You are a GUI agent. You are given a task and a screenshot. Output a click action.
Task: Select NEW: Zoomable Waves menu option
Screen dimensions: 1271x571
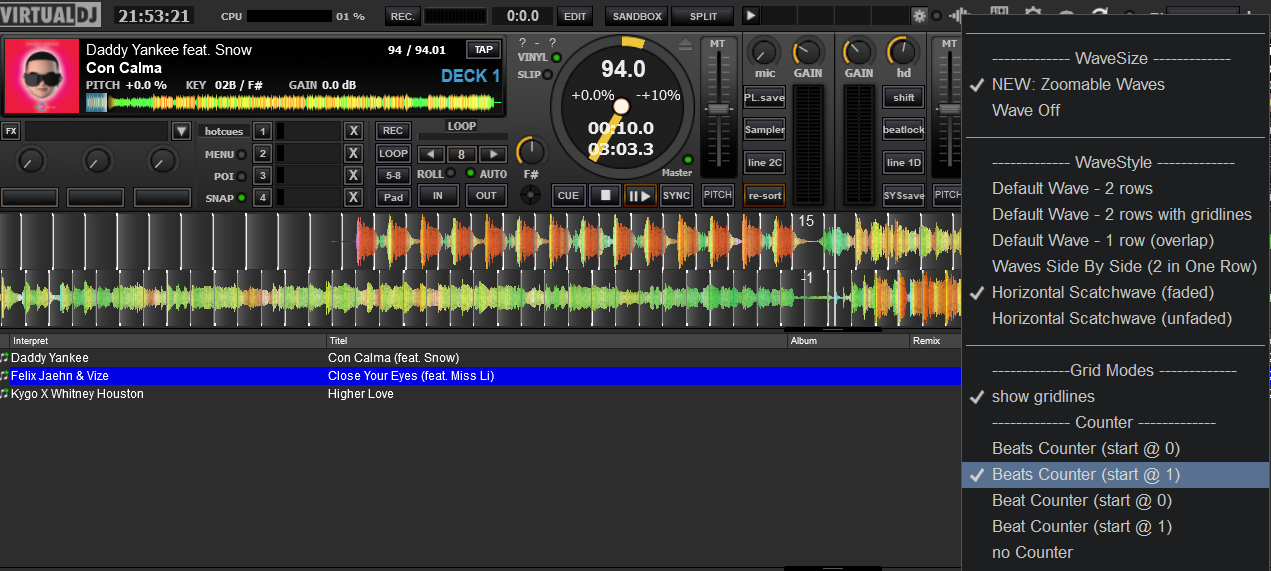1078,84
